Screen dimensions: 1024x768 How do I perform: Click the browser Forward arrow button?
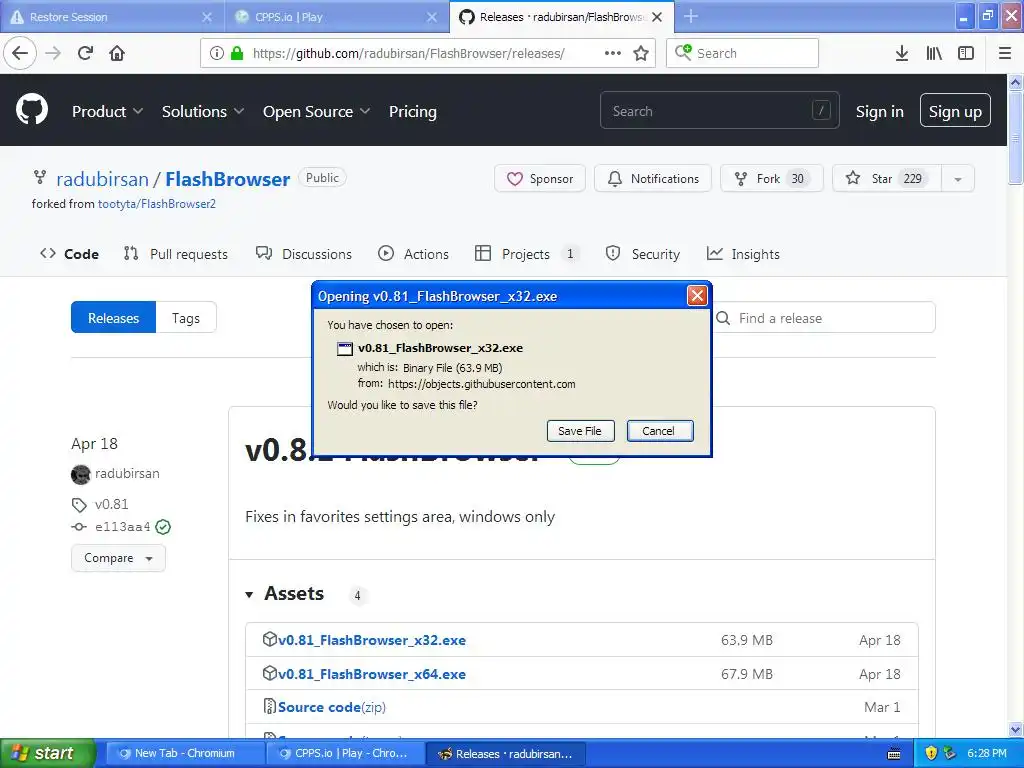(x=53, y=53)
